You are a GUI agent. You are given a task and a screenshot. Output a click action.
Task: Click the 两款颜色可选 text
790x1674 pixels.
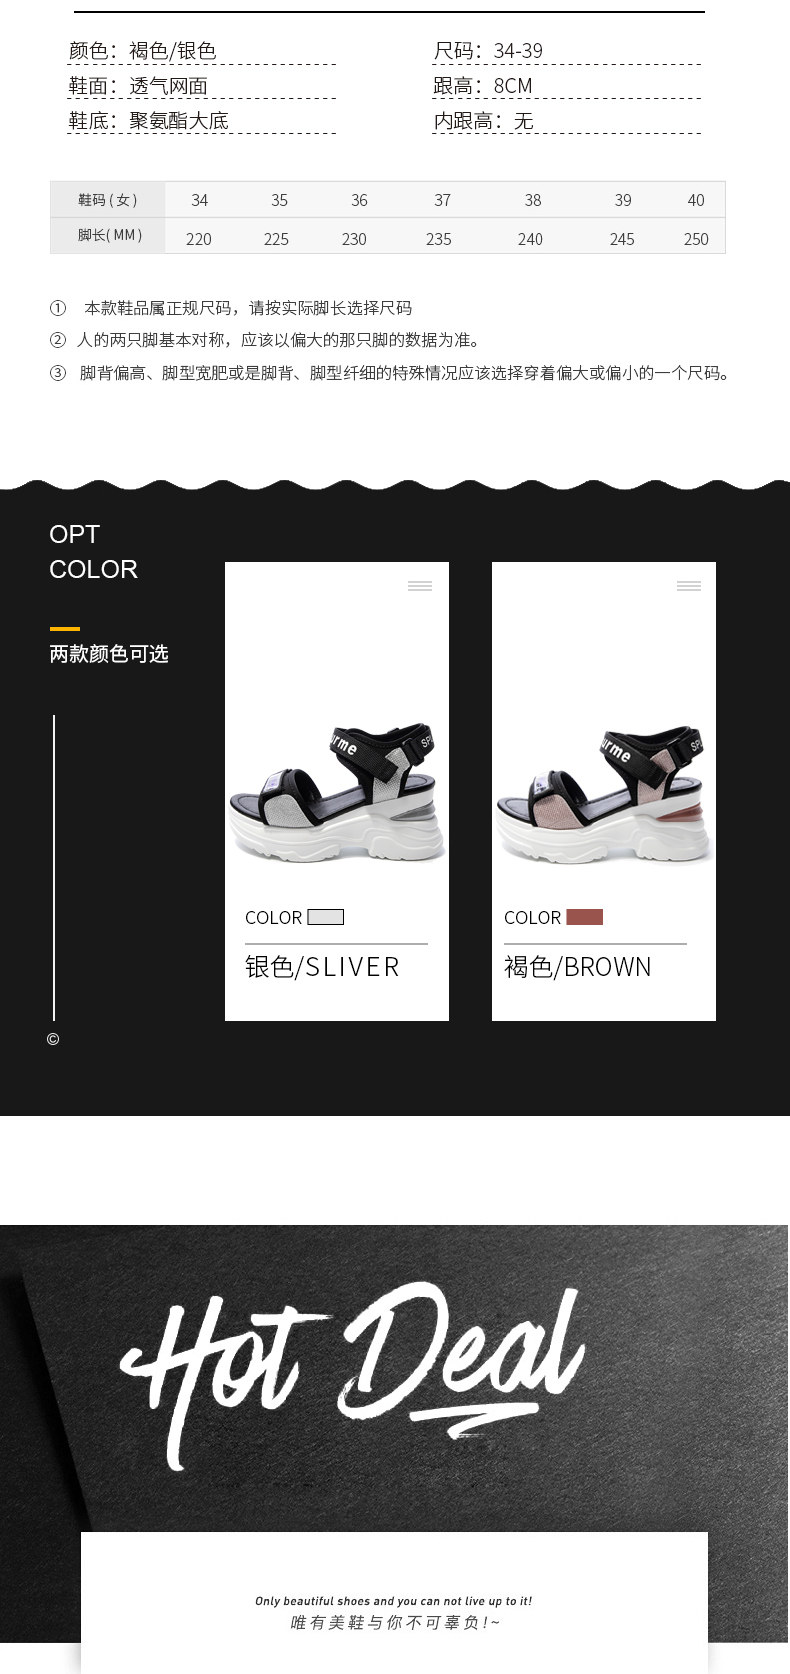[x=109, y=654]
